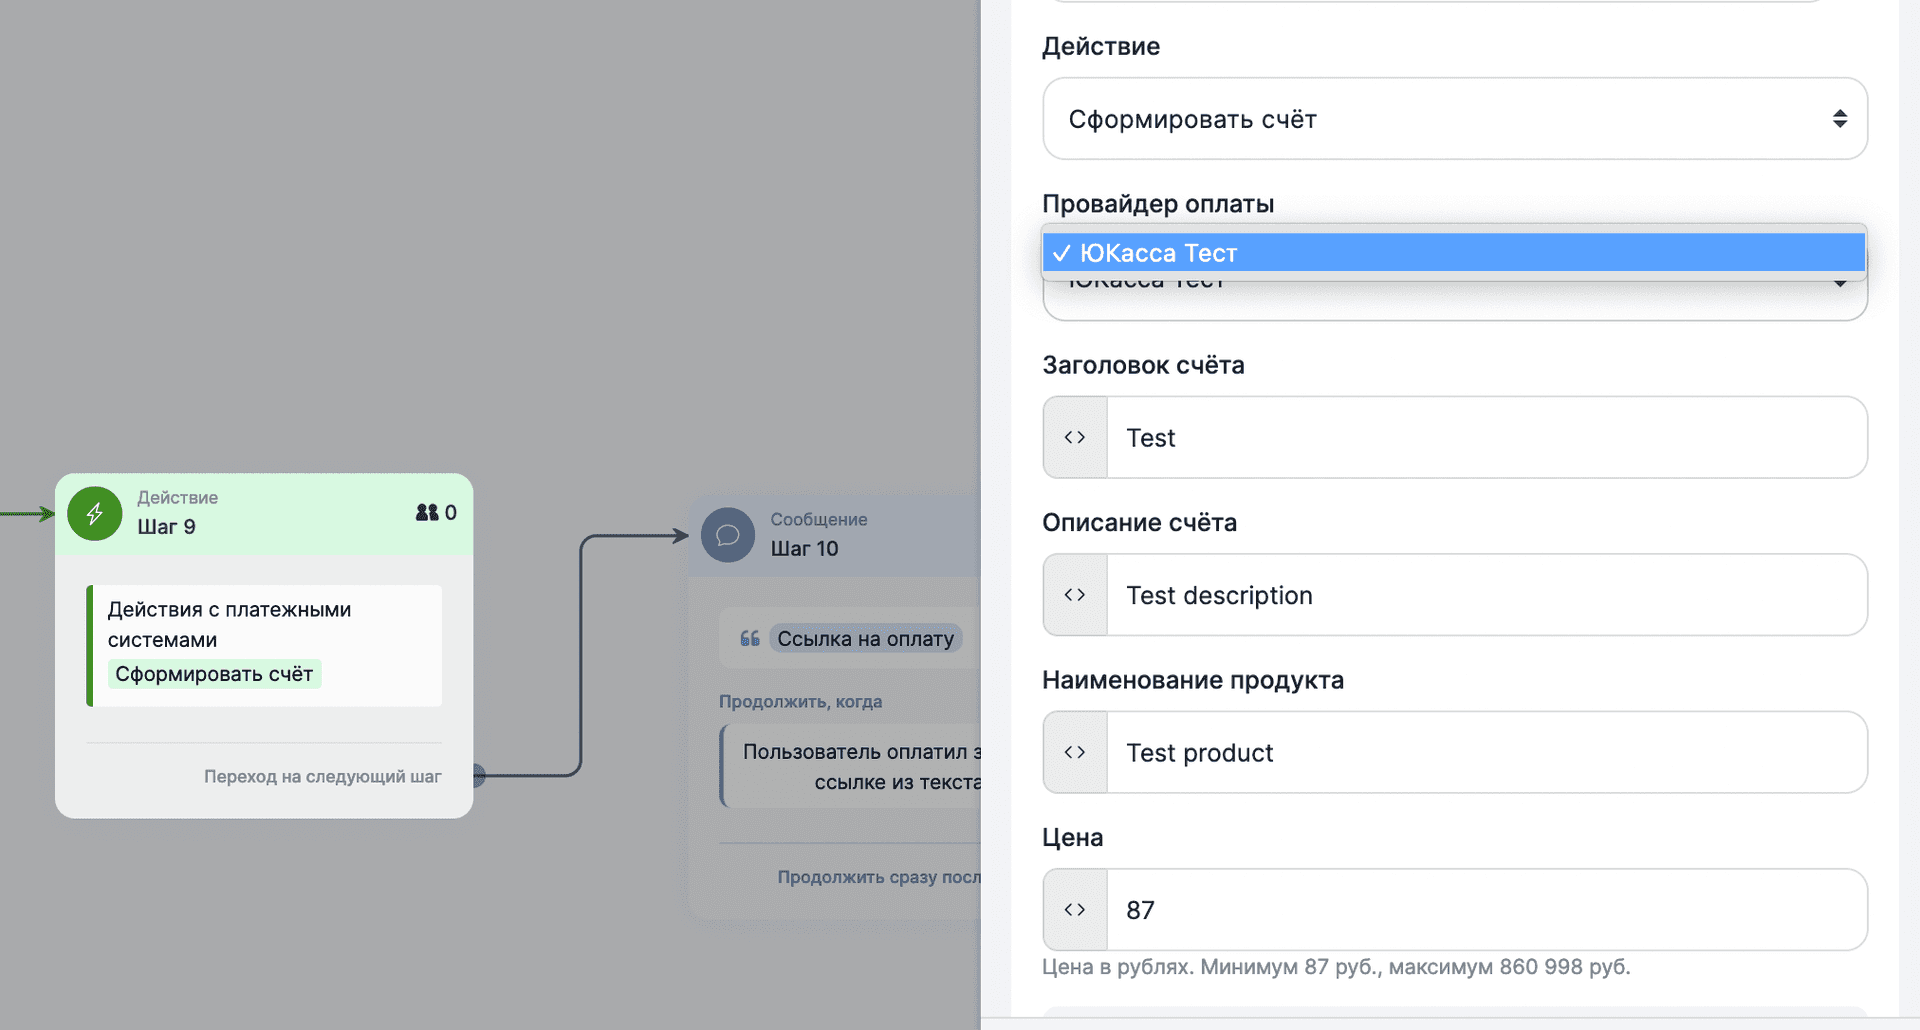Click the price input containing 87
This screenshot has height=1030, width=1920.
point(1486,909)
